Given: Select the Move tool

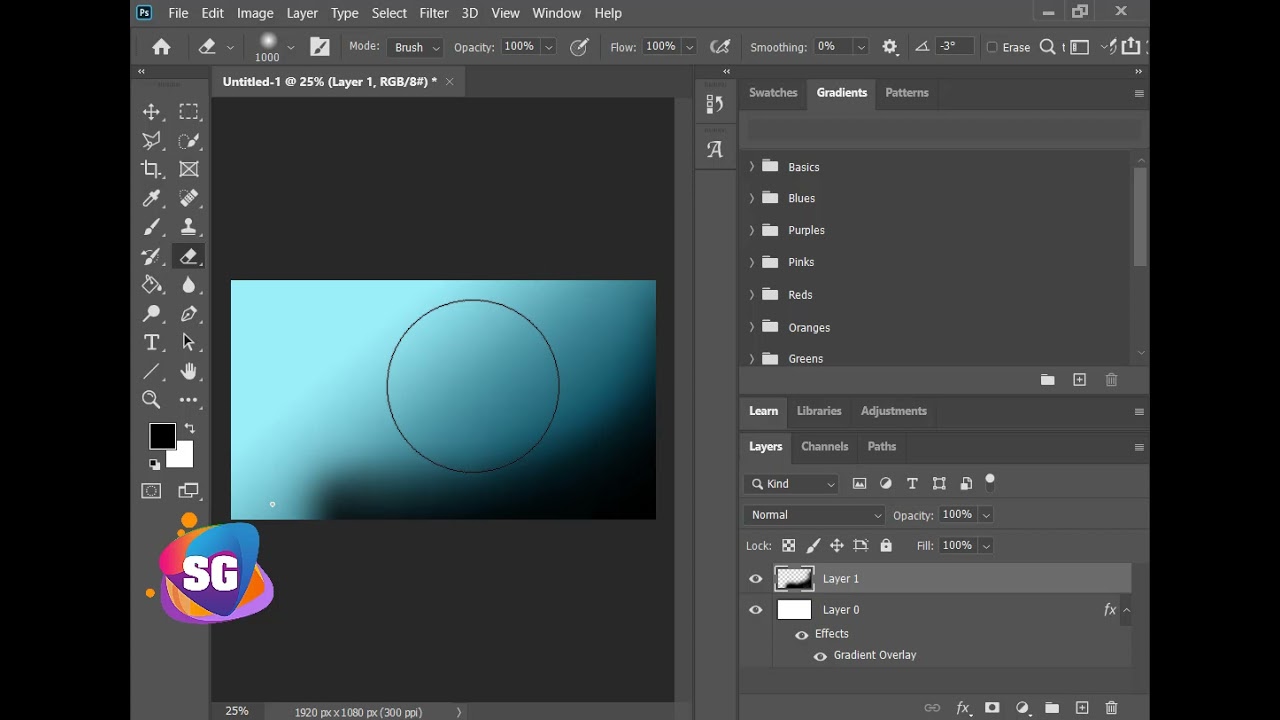Looking at the screenshot, I should coord(152,112).
